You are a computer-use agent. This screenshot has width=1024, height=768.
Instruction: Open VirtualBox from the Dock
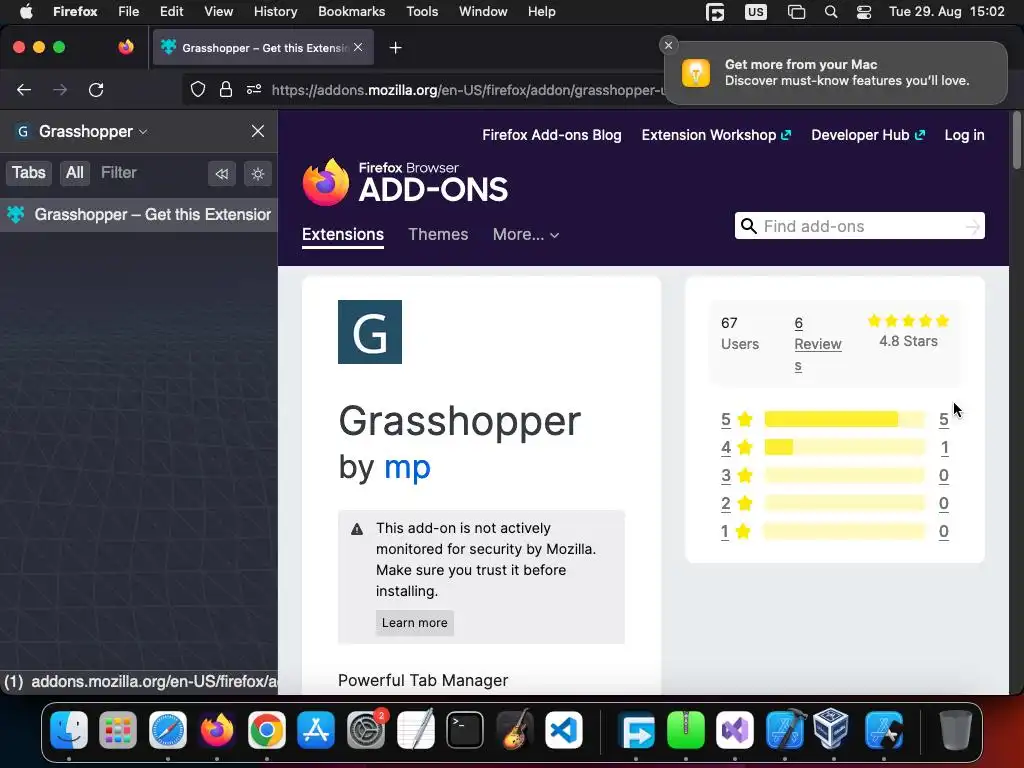click(831, 729)
